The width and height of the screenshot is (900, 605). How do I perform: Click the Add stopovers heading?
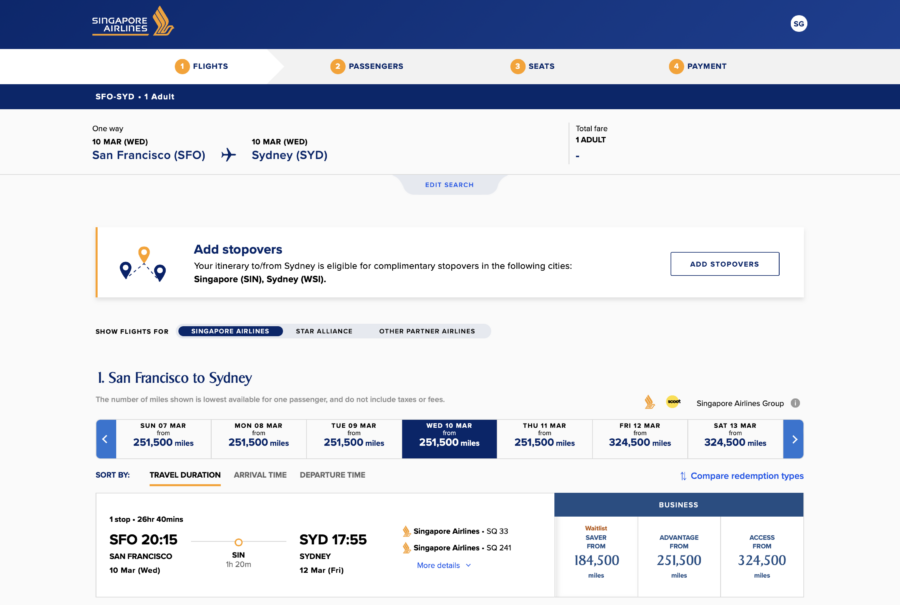coord(238,249)
